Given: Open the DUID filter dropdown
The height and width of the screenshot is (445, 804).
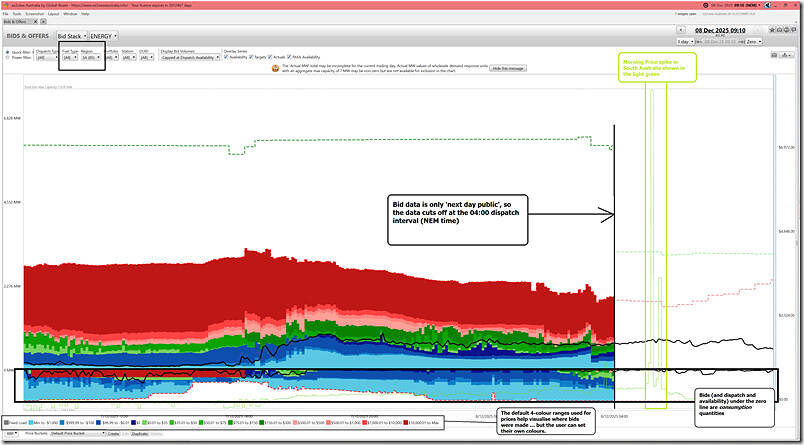Looking at the screenshot, I should tap(147, 57).
